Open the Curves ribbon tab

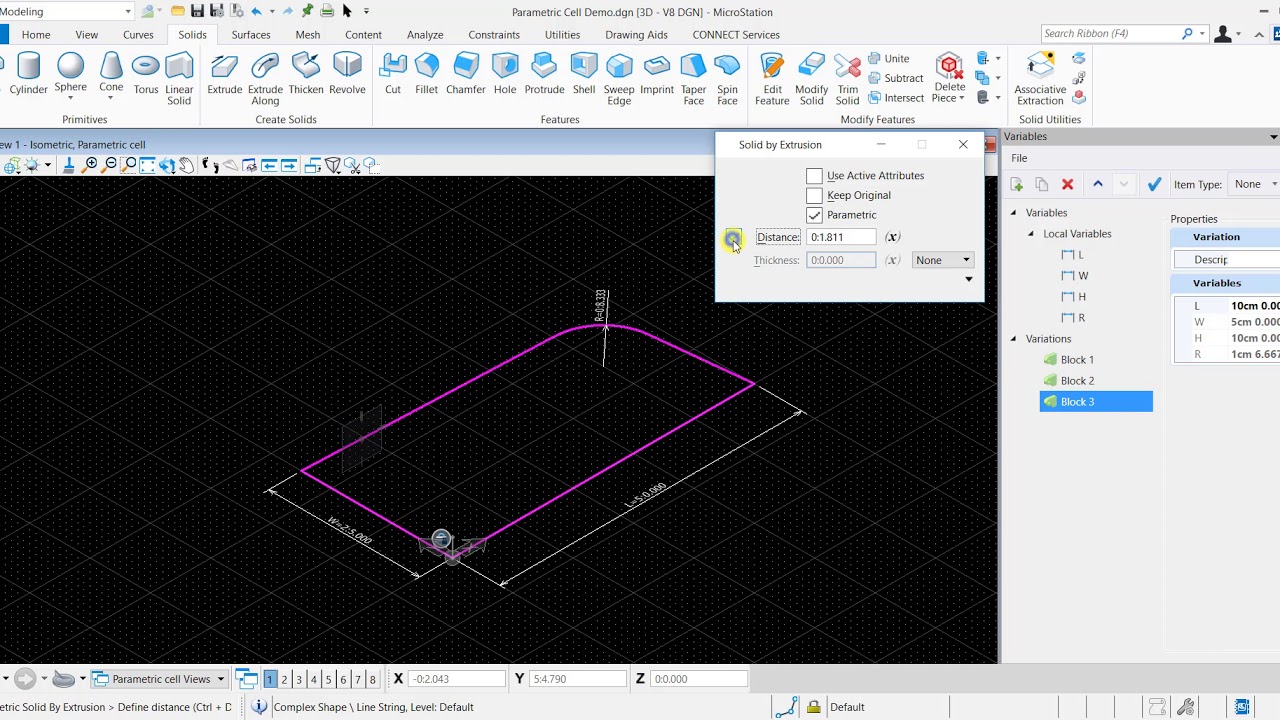[x=138, y=34]
